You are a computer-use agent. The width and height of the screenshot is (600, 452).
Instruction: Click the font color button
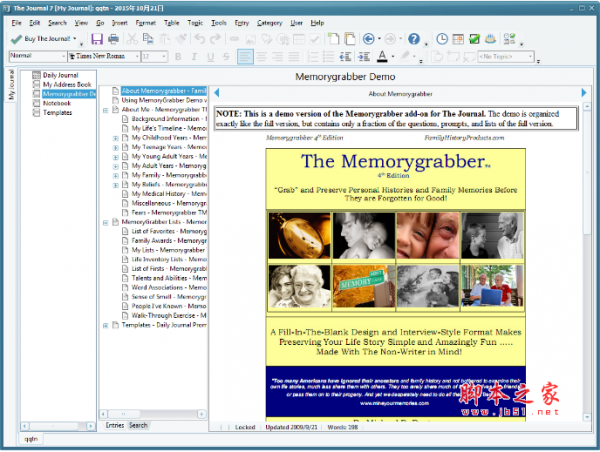point(384,57)
